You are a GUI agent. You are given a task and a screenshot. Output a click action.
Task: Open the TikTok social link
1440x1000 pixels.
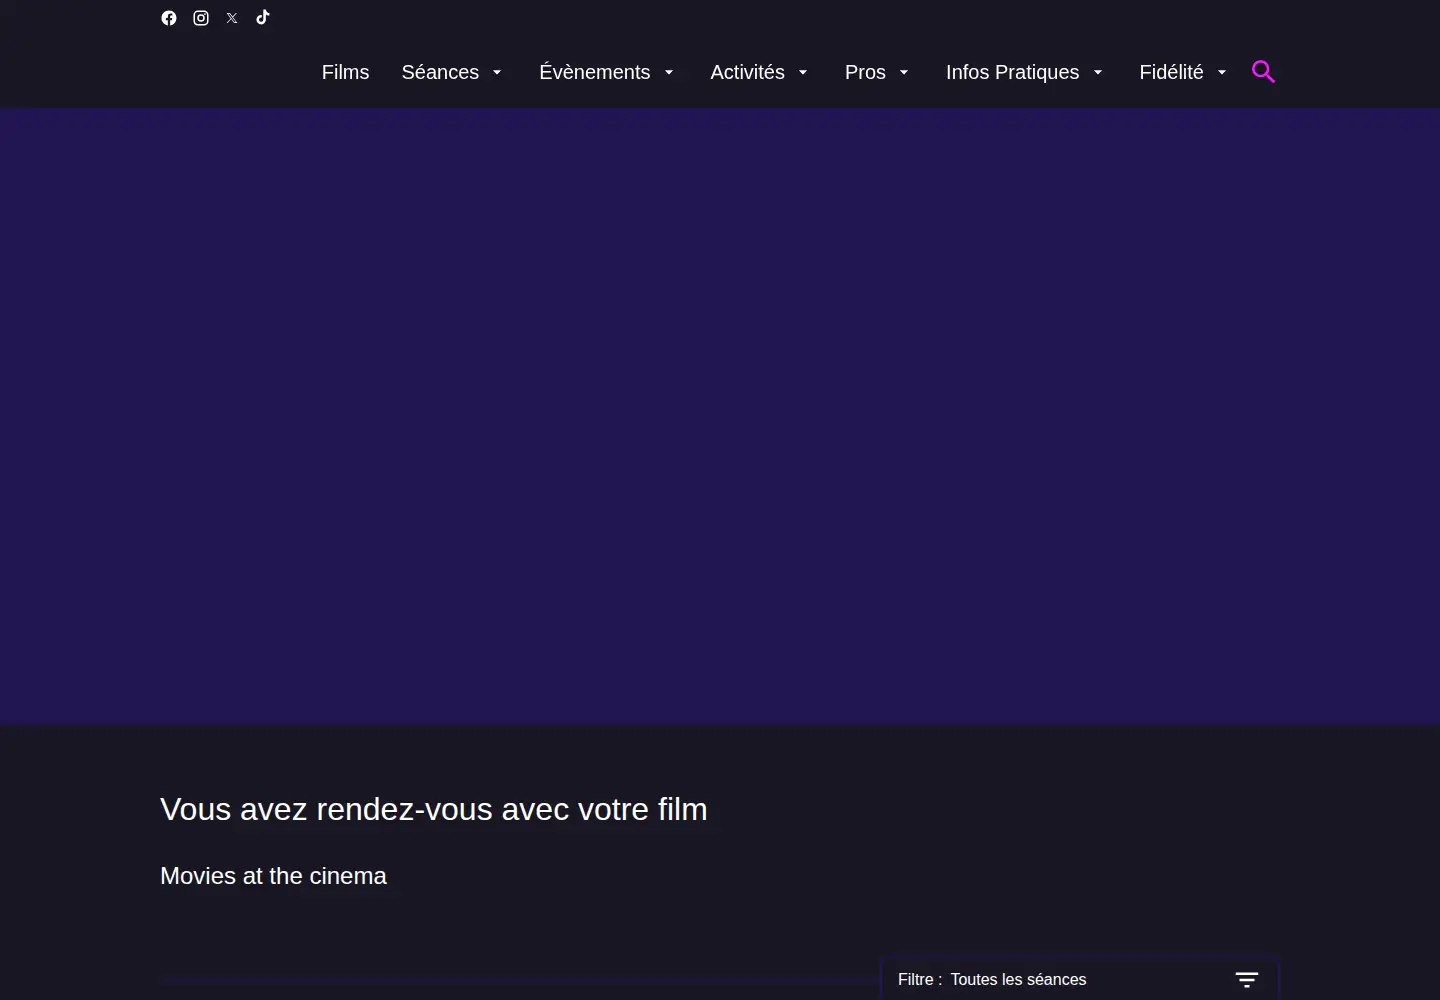click(263, 17)
